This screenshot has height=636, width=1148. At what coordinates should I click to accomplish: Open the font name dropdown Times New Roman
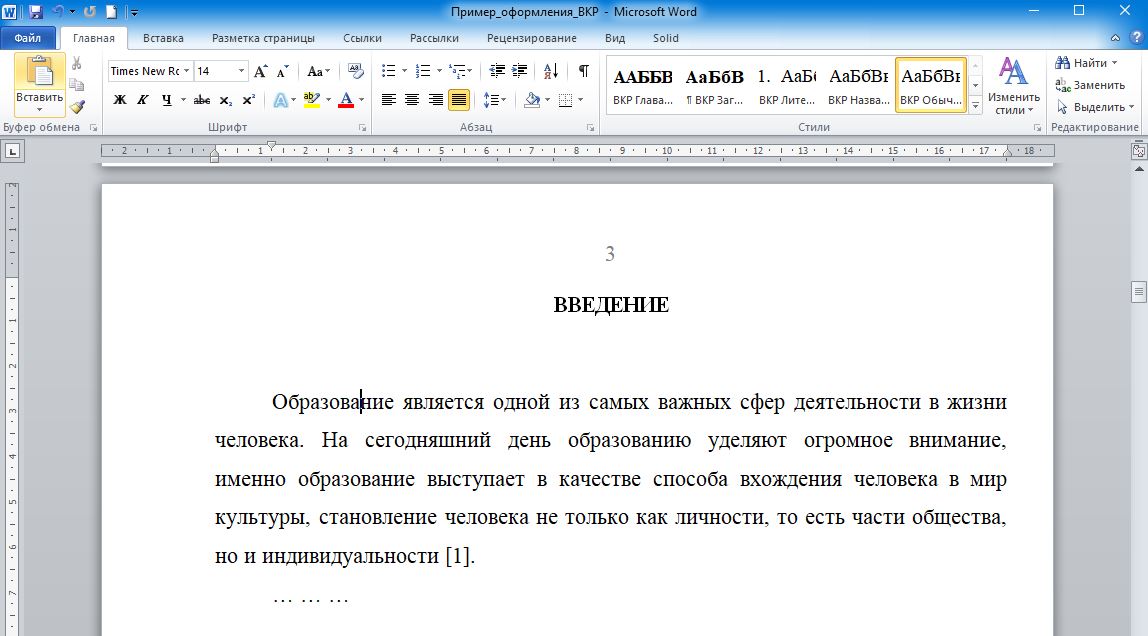pyautogui.click(x=186, y=71)
